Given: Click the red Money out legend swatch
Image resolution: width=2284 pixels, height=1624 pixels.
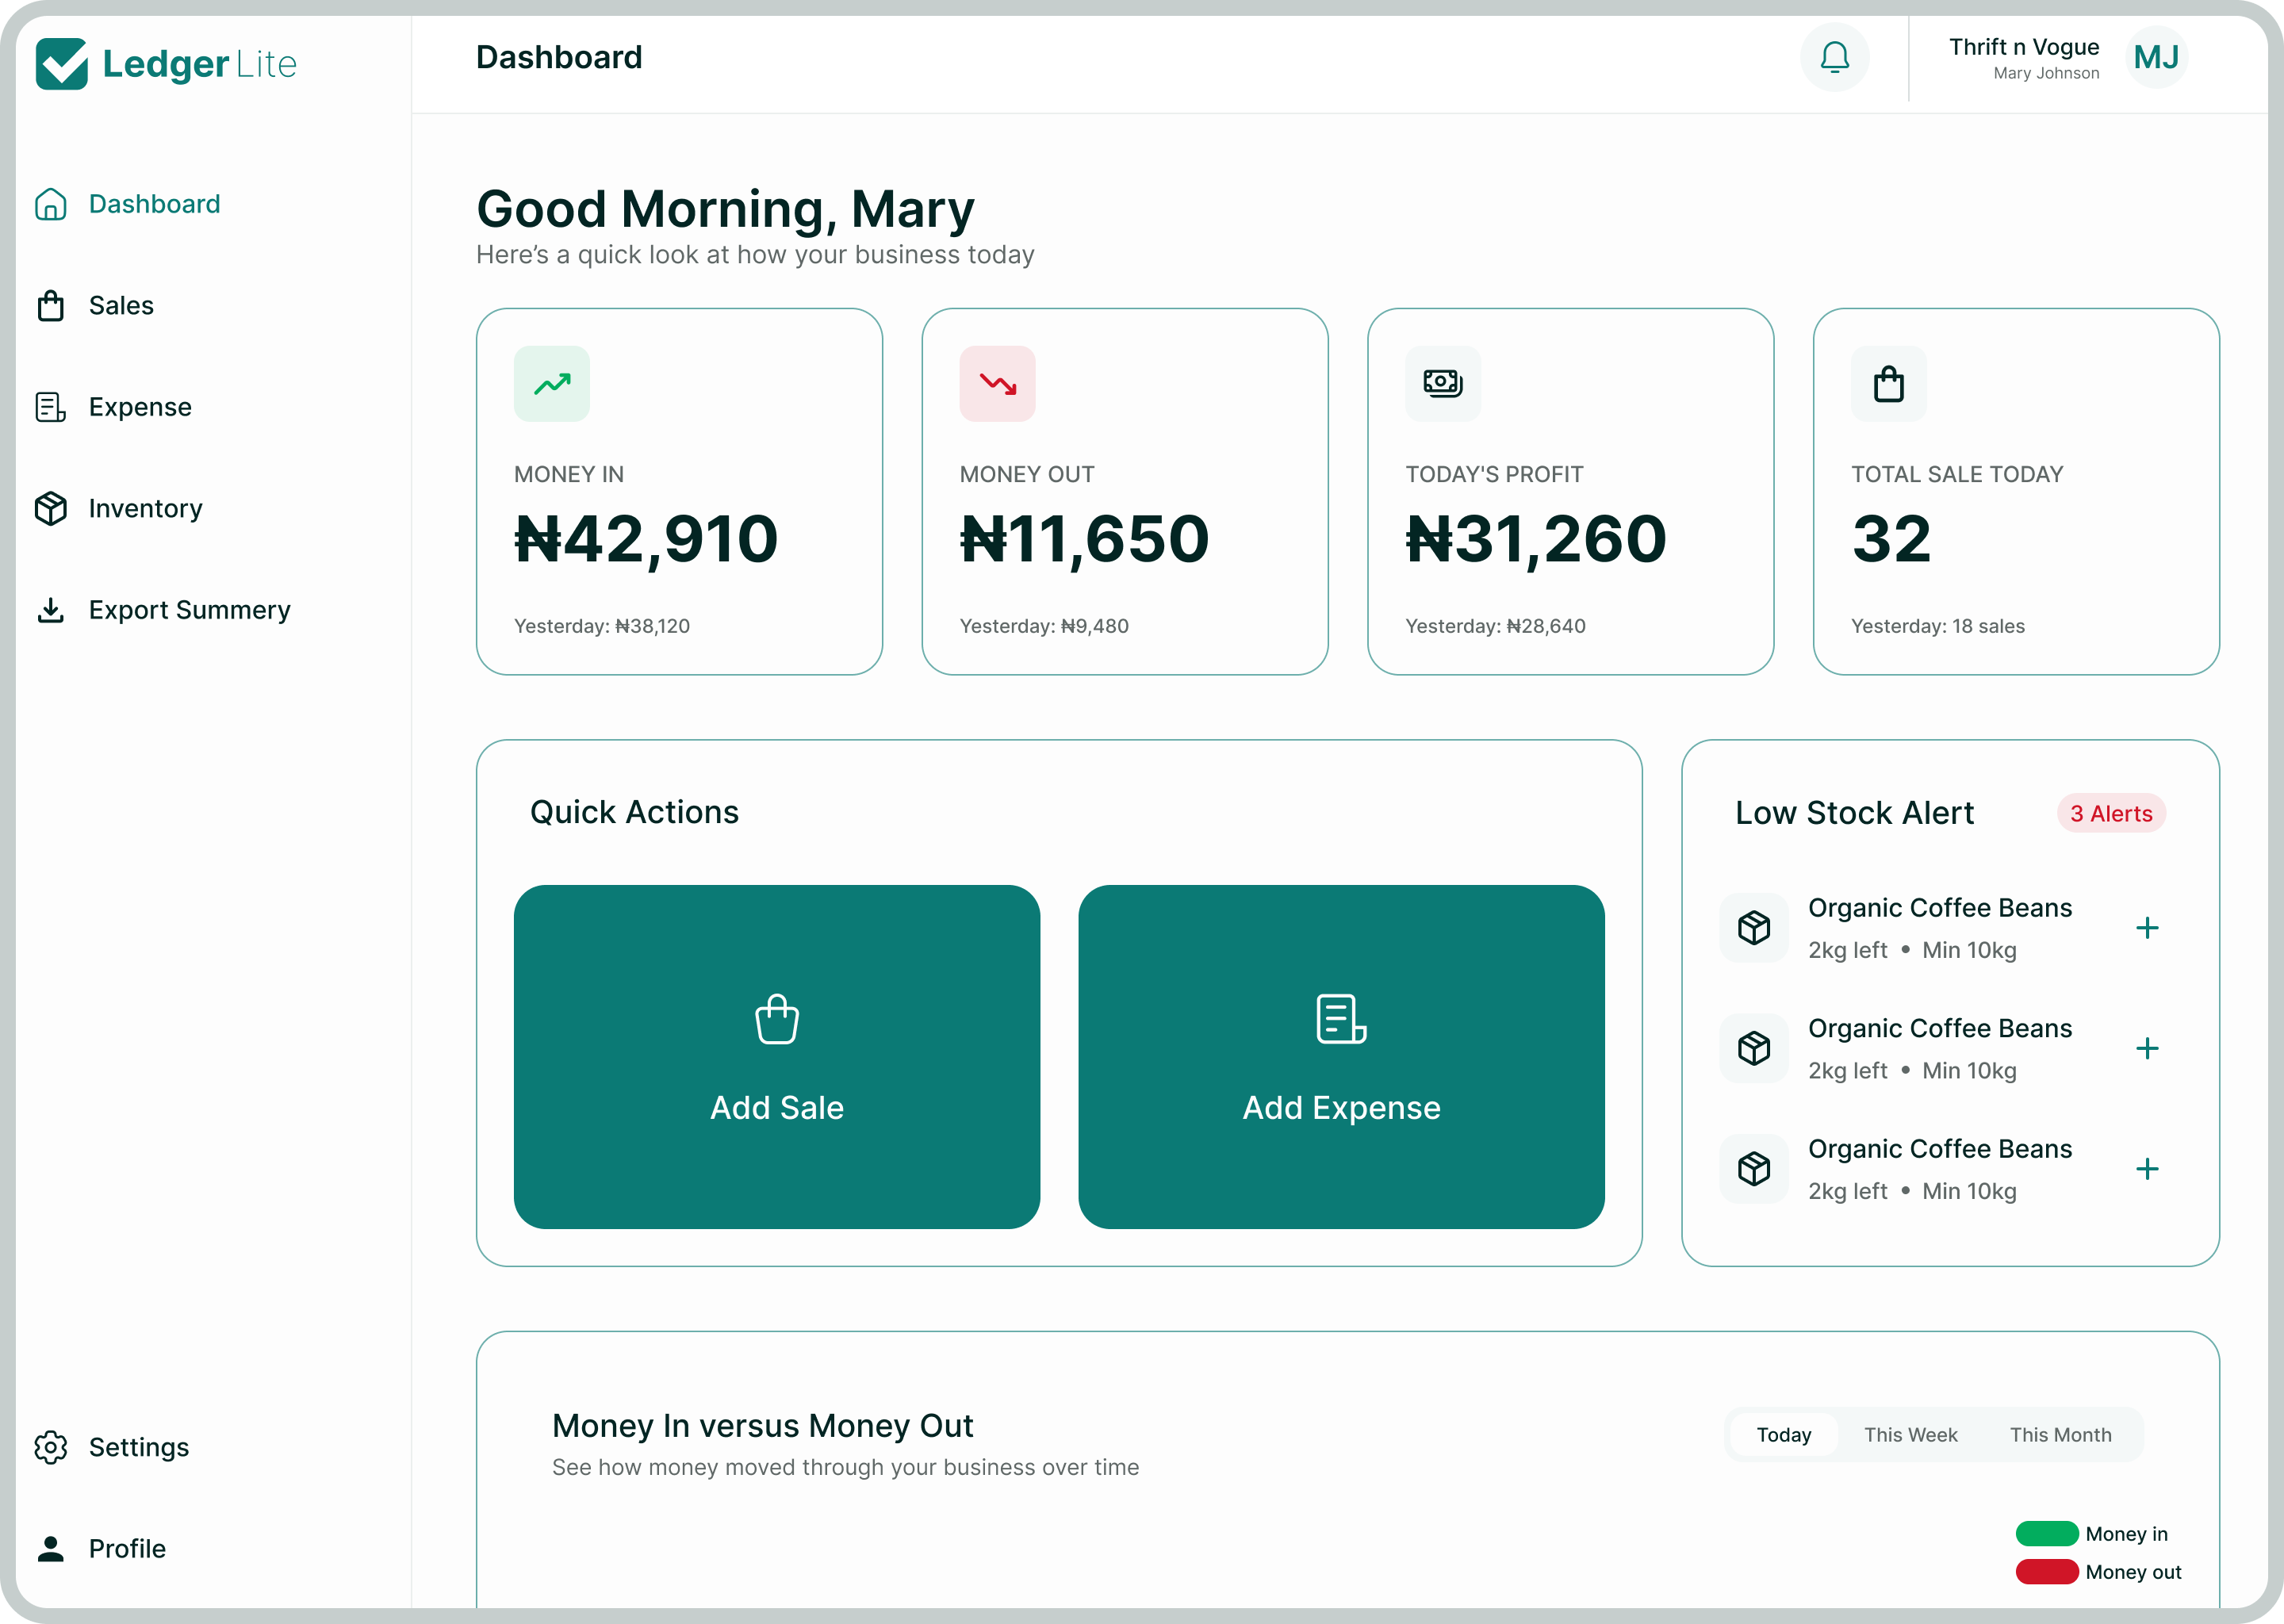Looking at the screenshot, I should (x=2046, y=1571).
